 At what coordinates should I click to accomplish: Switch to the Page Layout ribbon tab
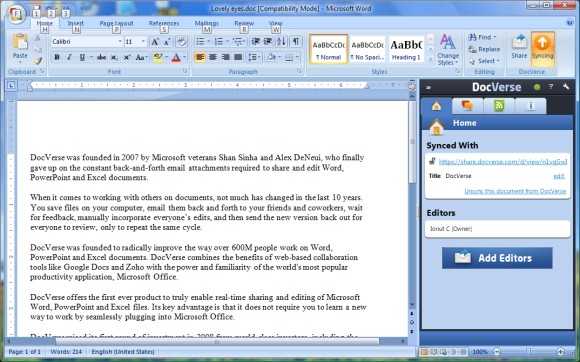click(x=116, y=23)
